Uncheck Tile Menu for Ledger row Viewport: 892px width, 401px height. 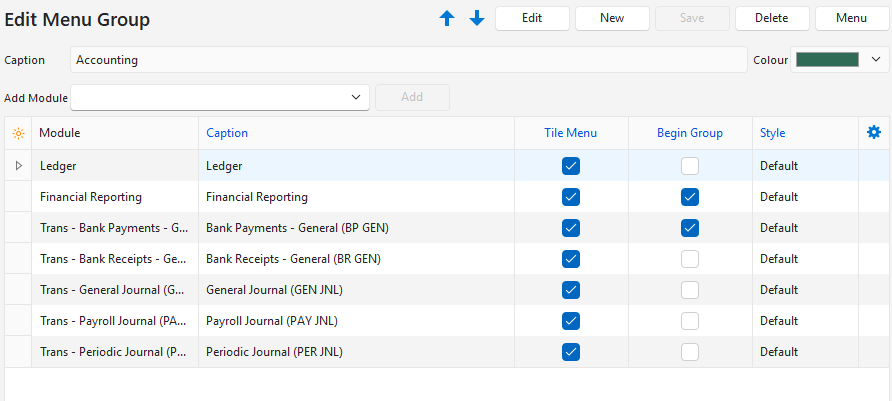pos(571,166)
